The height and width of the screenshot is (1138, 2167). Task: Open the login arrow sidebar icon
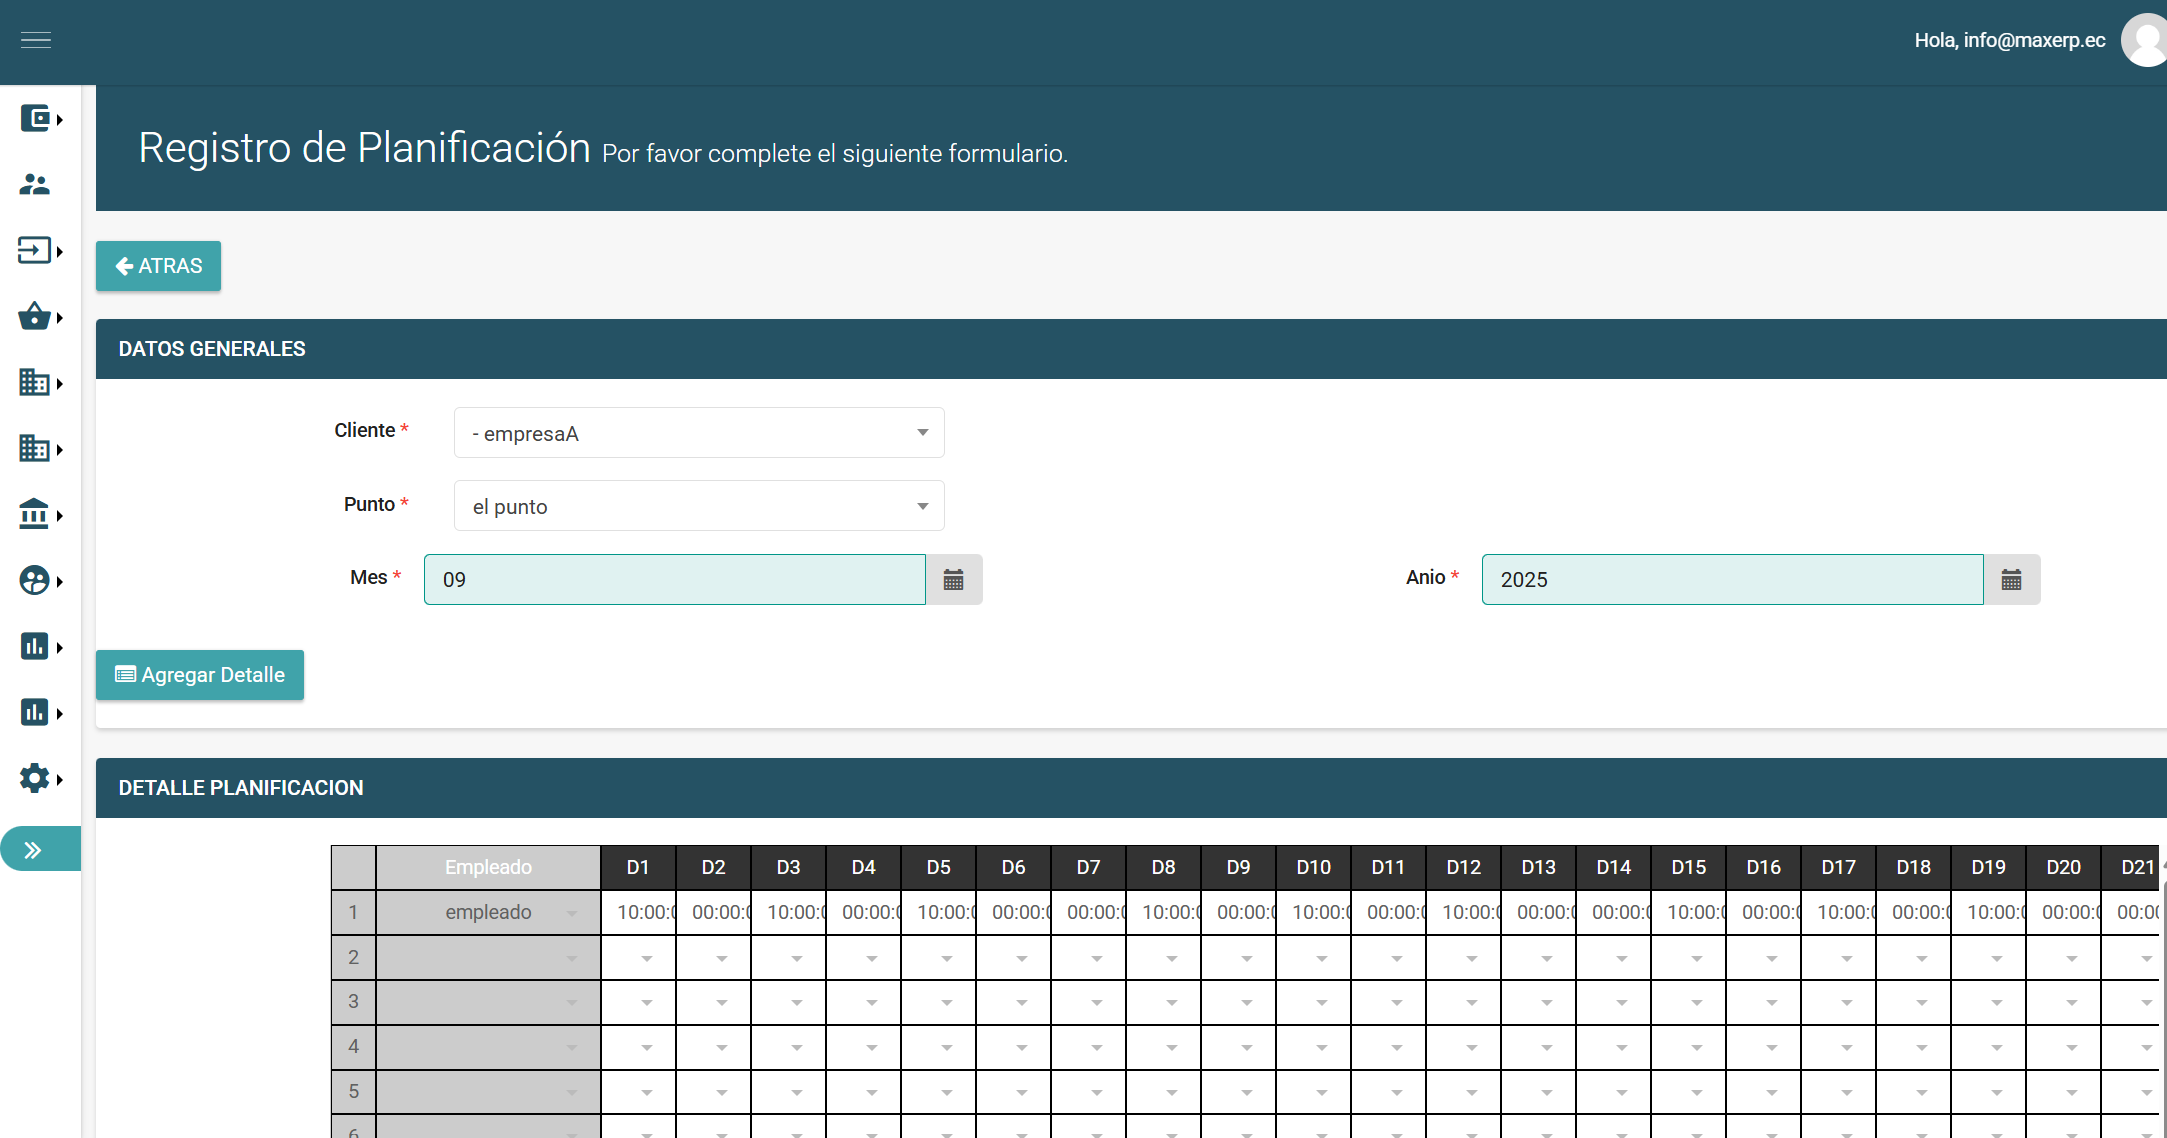tap(35, 250)
